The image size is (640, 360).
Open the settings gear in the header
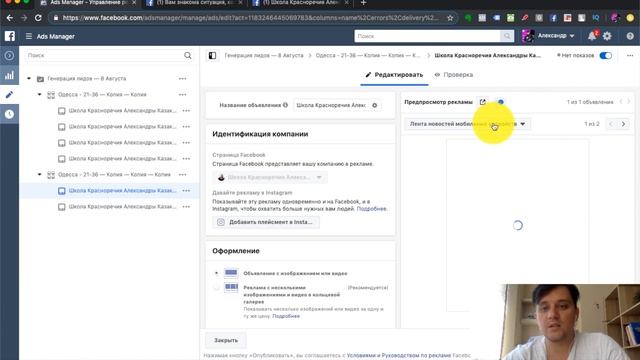coord(607,36)
